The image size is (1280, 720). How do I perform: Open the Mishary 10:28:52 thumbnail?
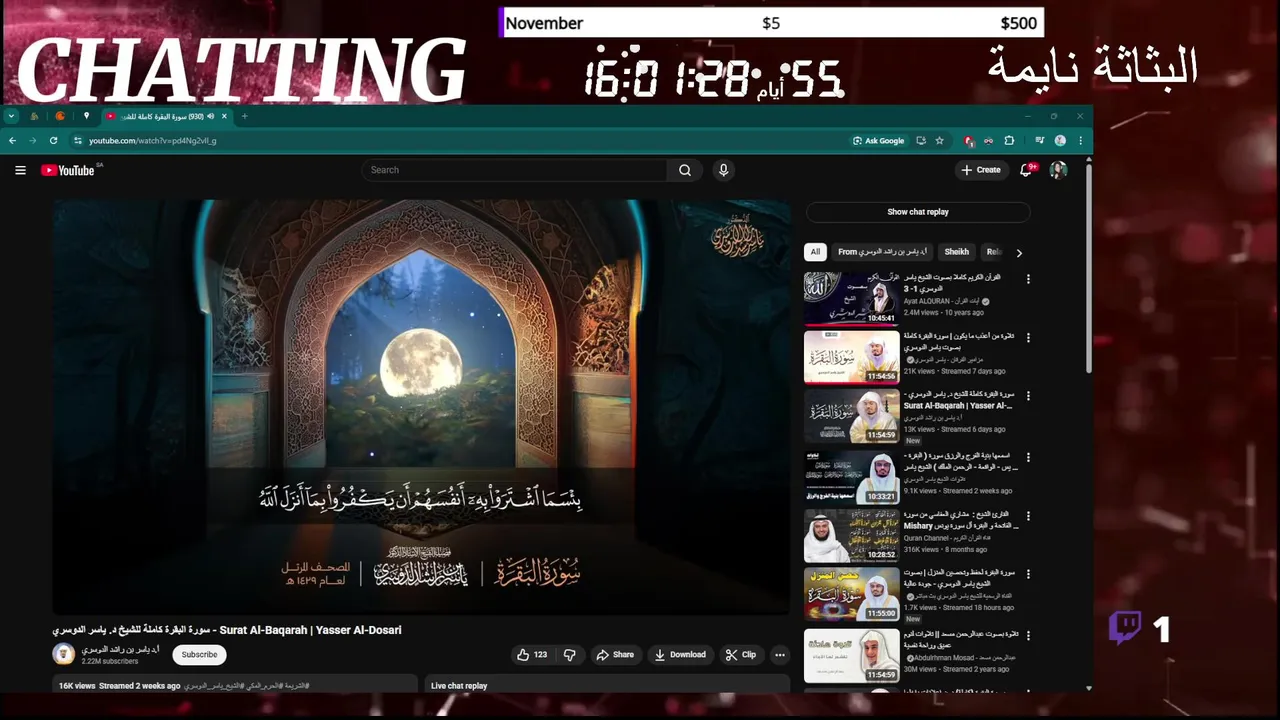851,535
